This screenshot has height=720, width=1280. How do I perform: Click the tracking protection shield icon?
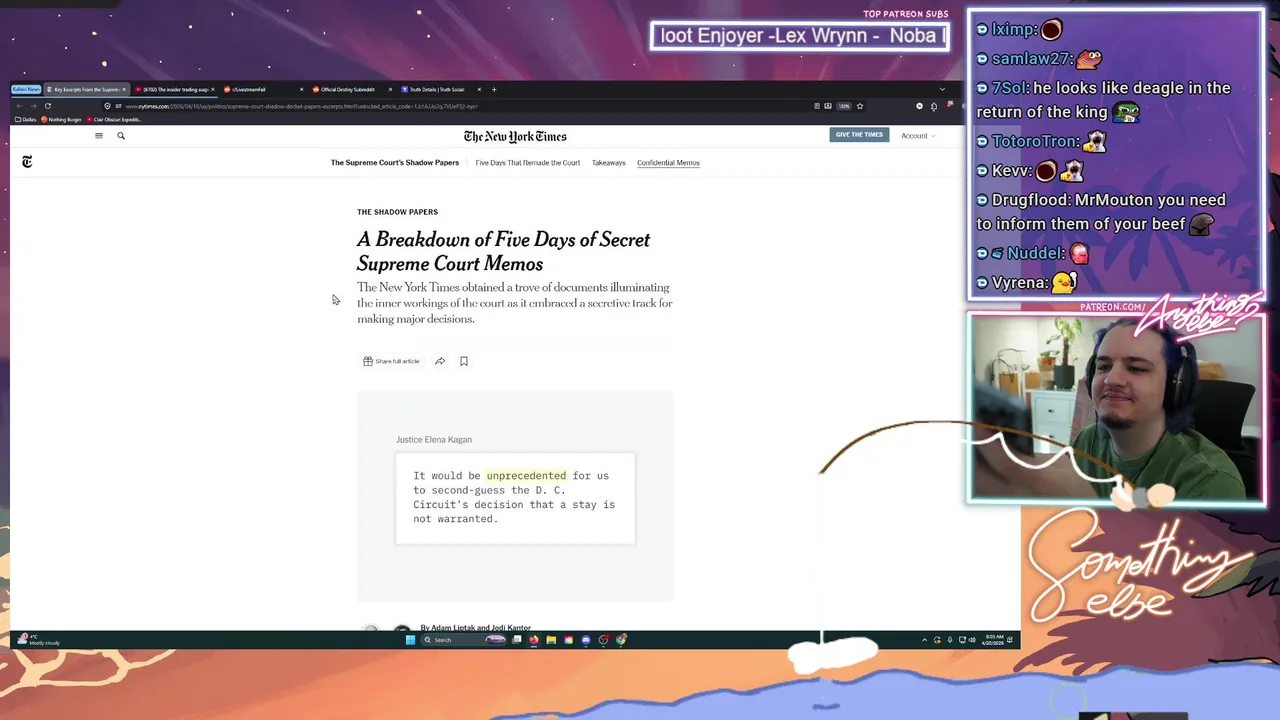[x=107, y=106]
